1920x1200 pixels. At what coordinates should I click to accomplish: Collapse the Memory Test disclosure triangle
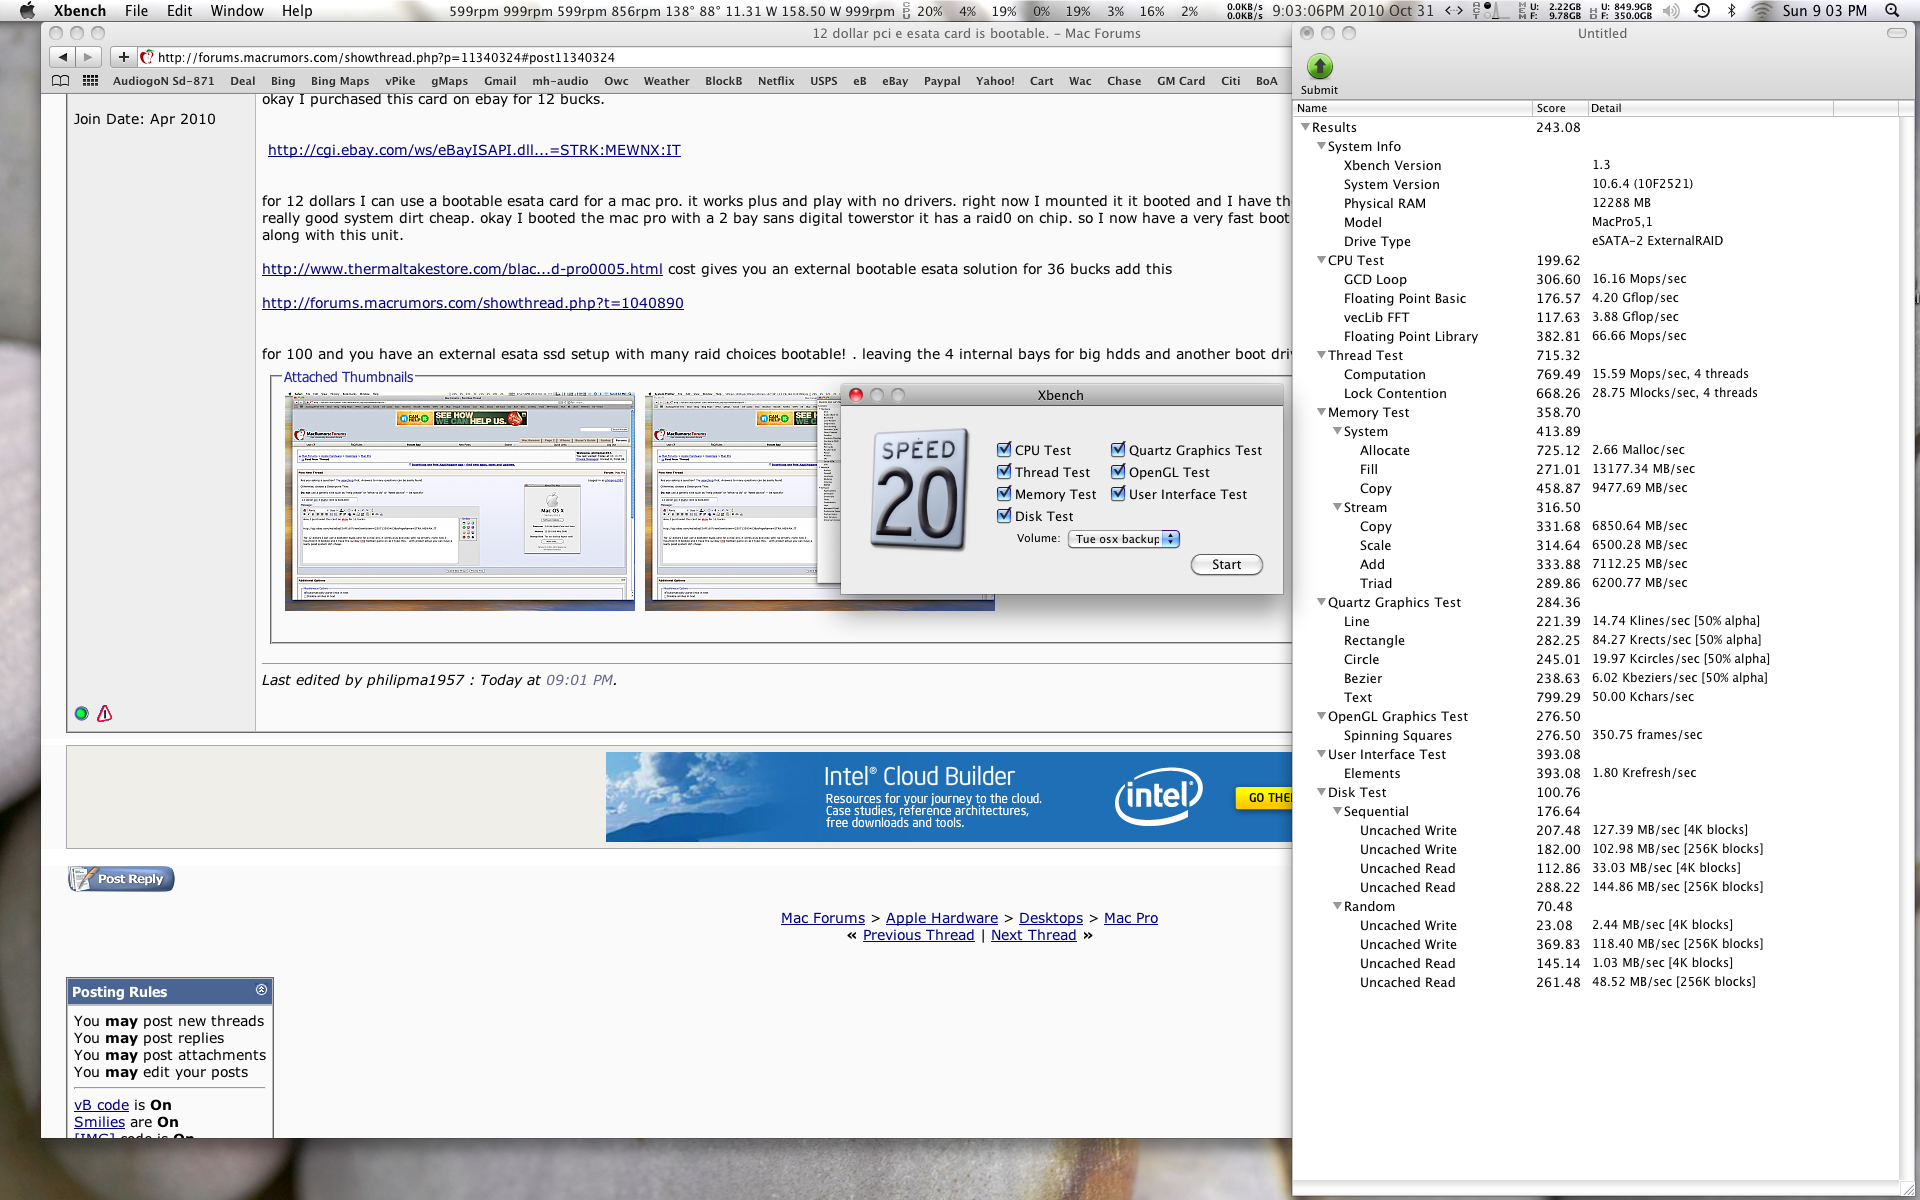pos(1322,412)
